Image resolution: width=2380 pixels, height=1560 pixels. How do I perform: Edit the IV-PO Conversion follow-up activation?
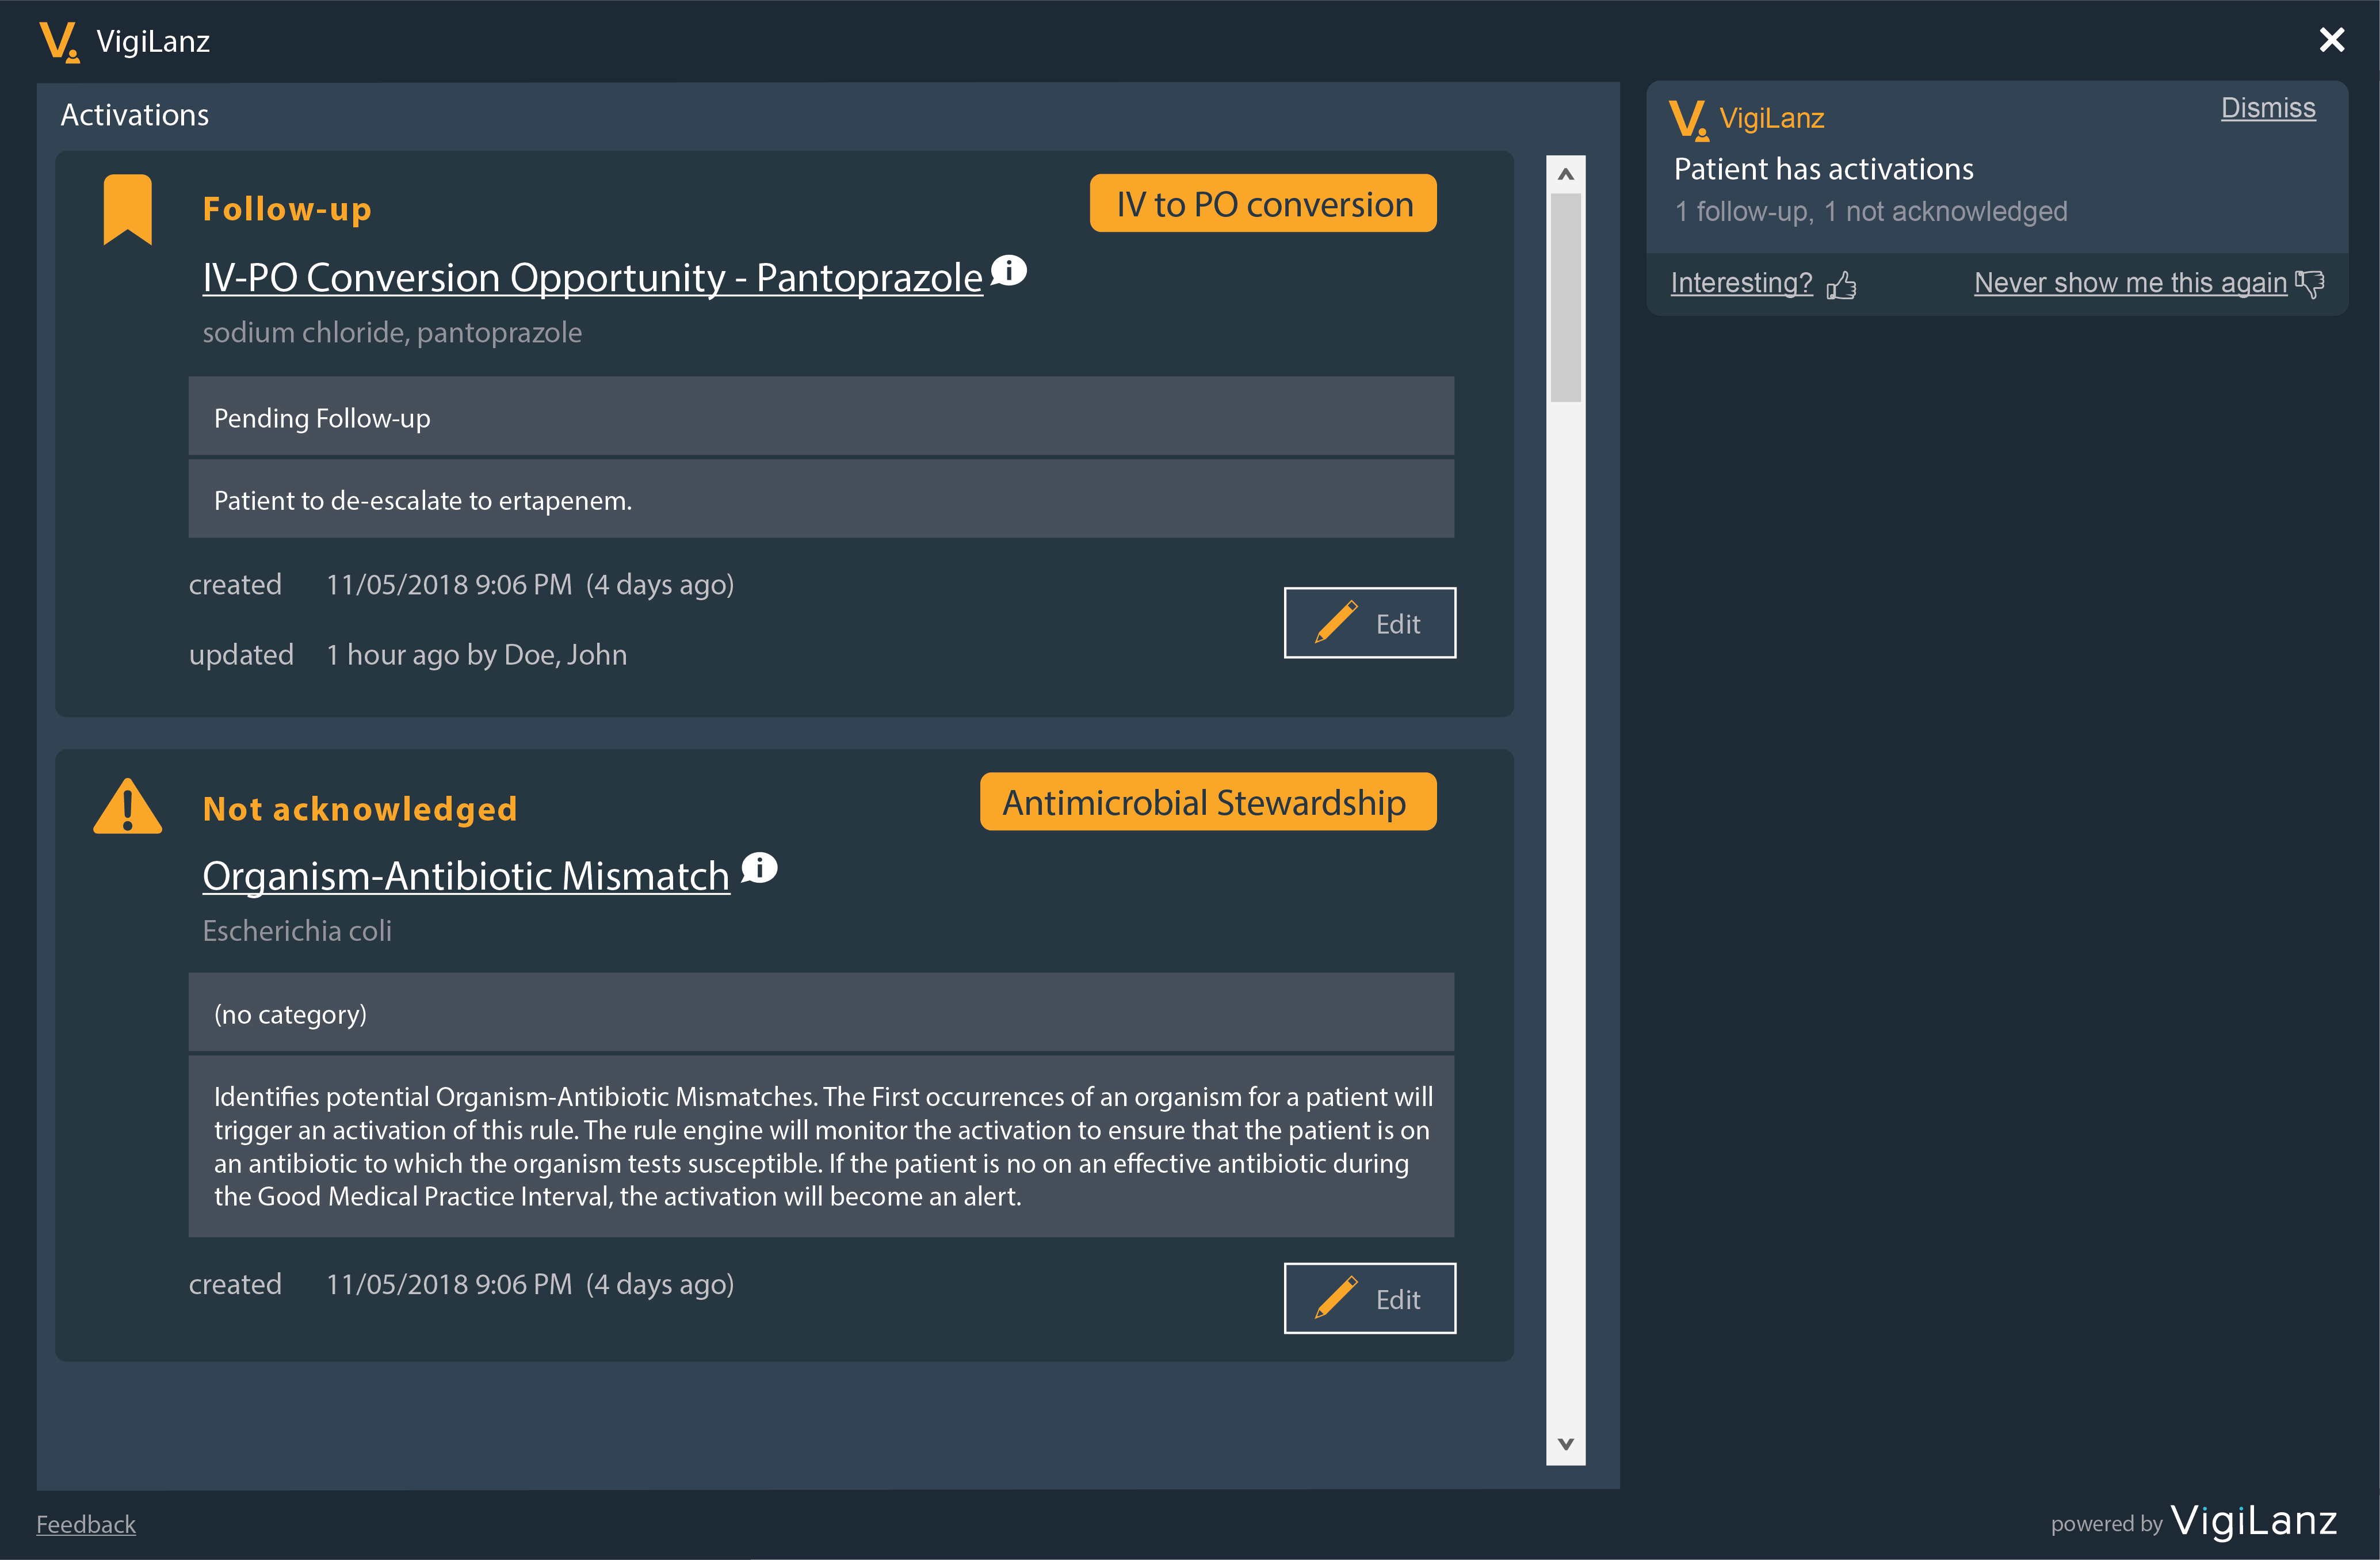coord(1369,622)
